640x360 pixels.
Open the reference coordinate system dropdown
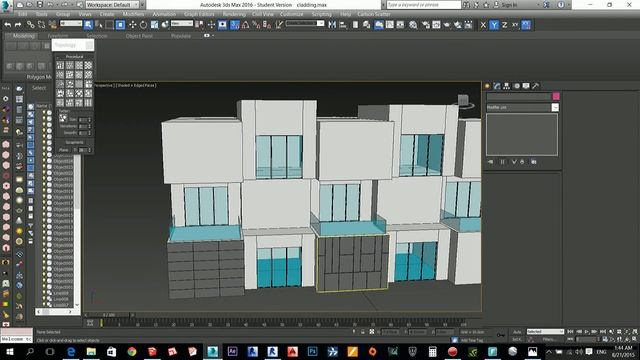tap(182, 24)
